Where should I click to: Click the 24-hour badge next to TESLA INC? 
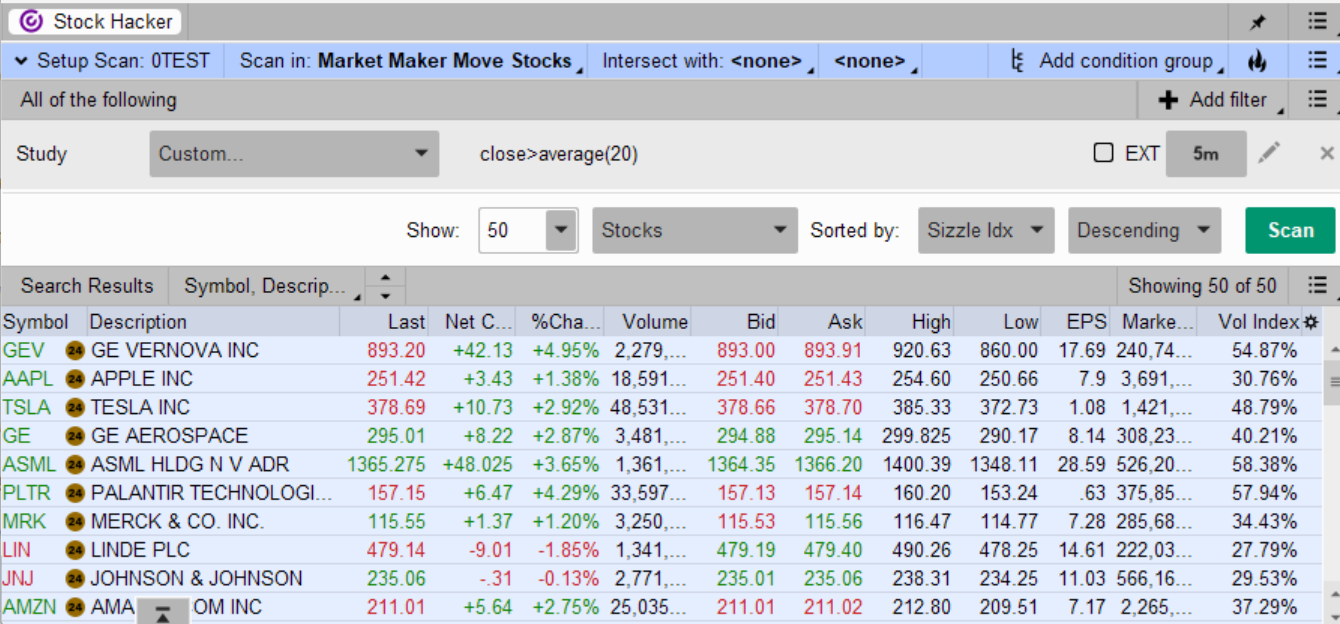pyautogui.click(x=75, y=408)
